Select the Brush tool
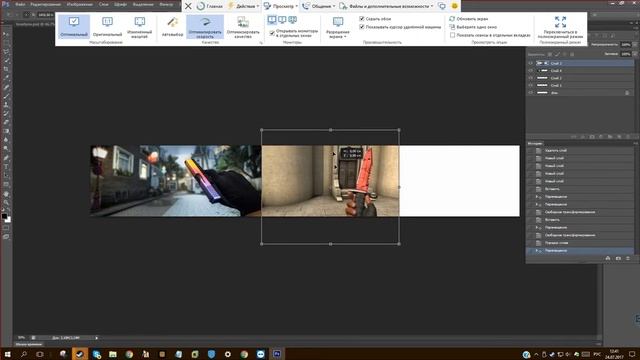The height and width of the screenshot is (360, 640). pos(6,96)
